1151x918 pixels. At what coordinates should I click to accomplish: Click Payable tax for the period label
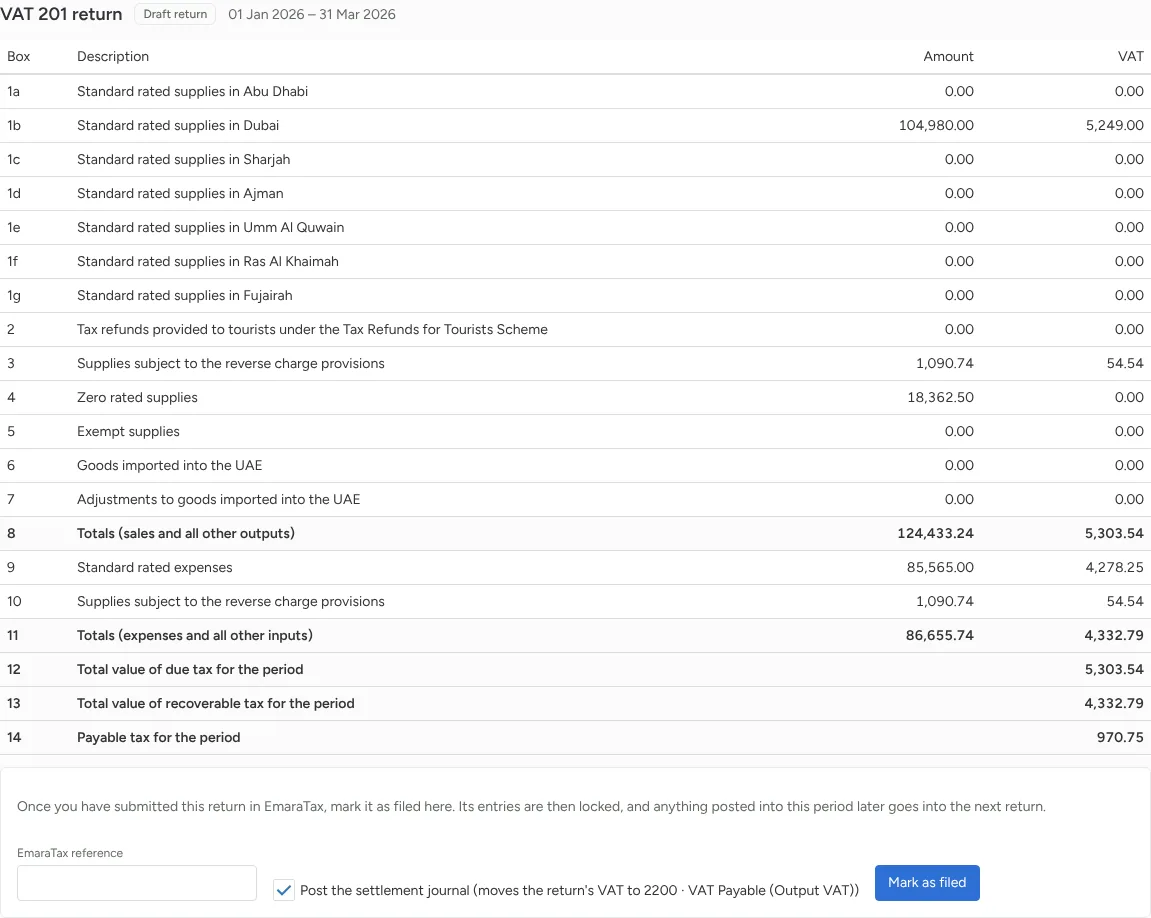pyautogui.click(x=159, y=737)
